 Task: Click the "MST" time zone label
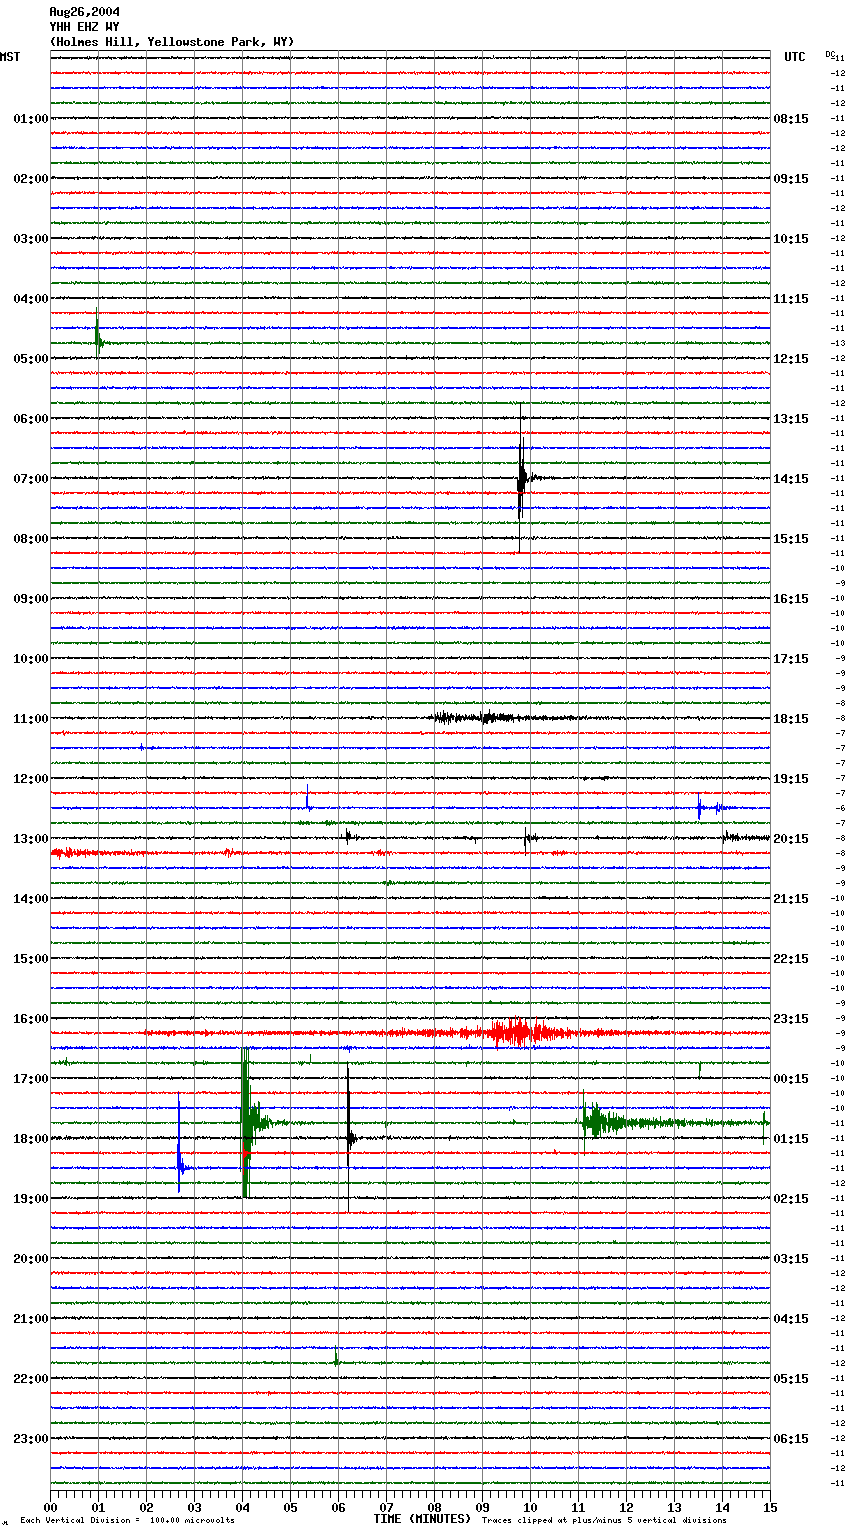[x=10, y=57]
